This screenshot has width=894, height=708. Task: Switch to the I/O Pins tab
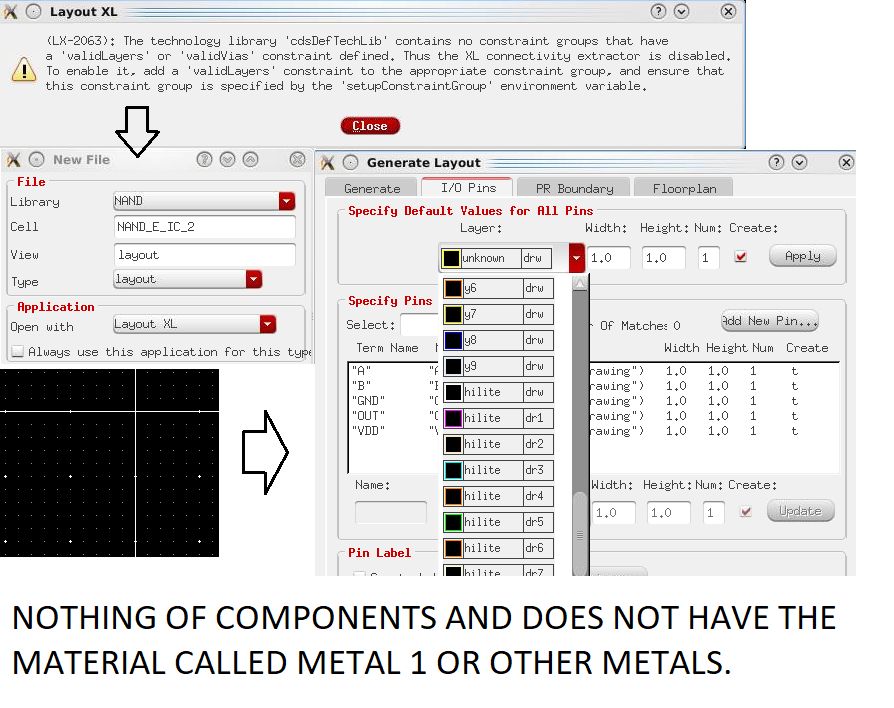click(x=468, y=188)
